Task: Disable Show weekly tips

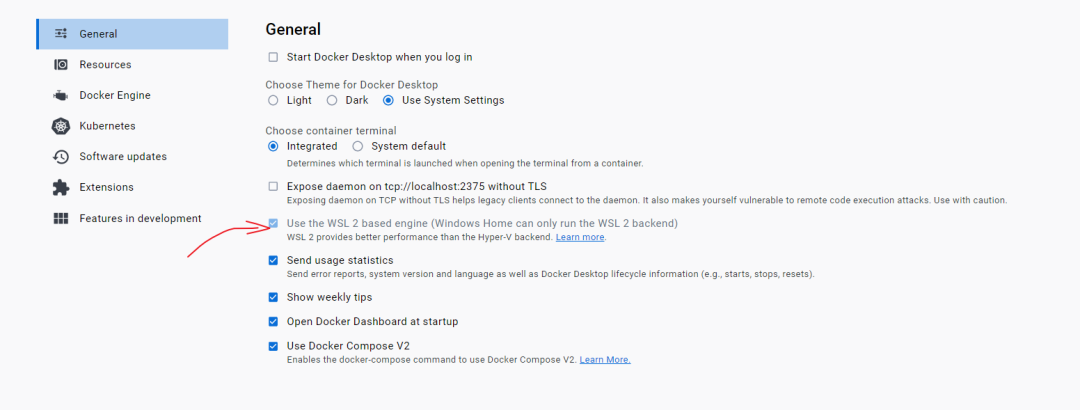Action: [x=273, y=297]
